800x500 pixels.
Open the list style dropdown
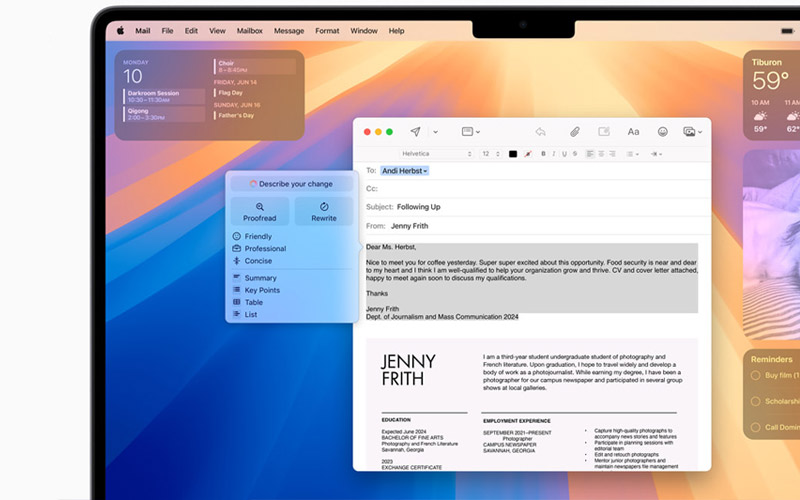[633, 154]
